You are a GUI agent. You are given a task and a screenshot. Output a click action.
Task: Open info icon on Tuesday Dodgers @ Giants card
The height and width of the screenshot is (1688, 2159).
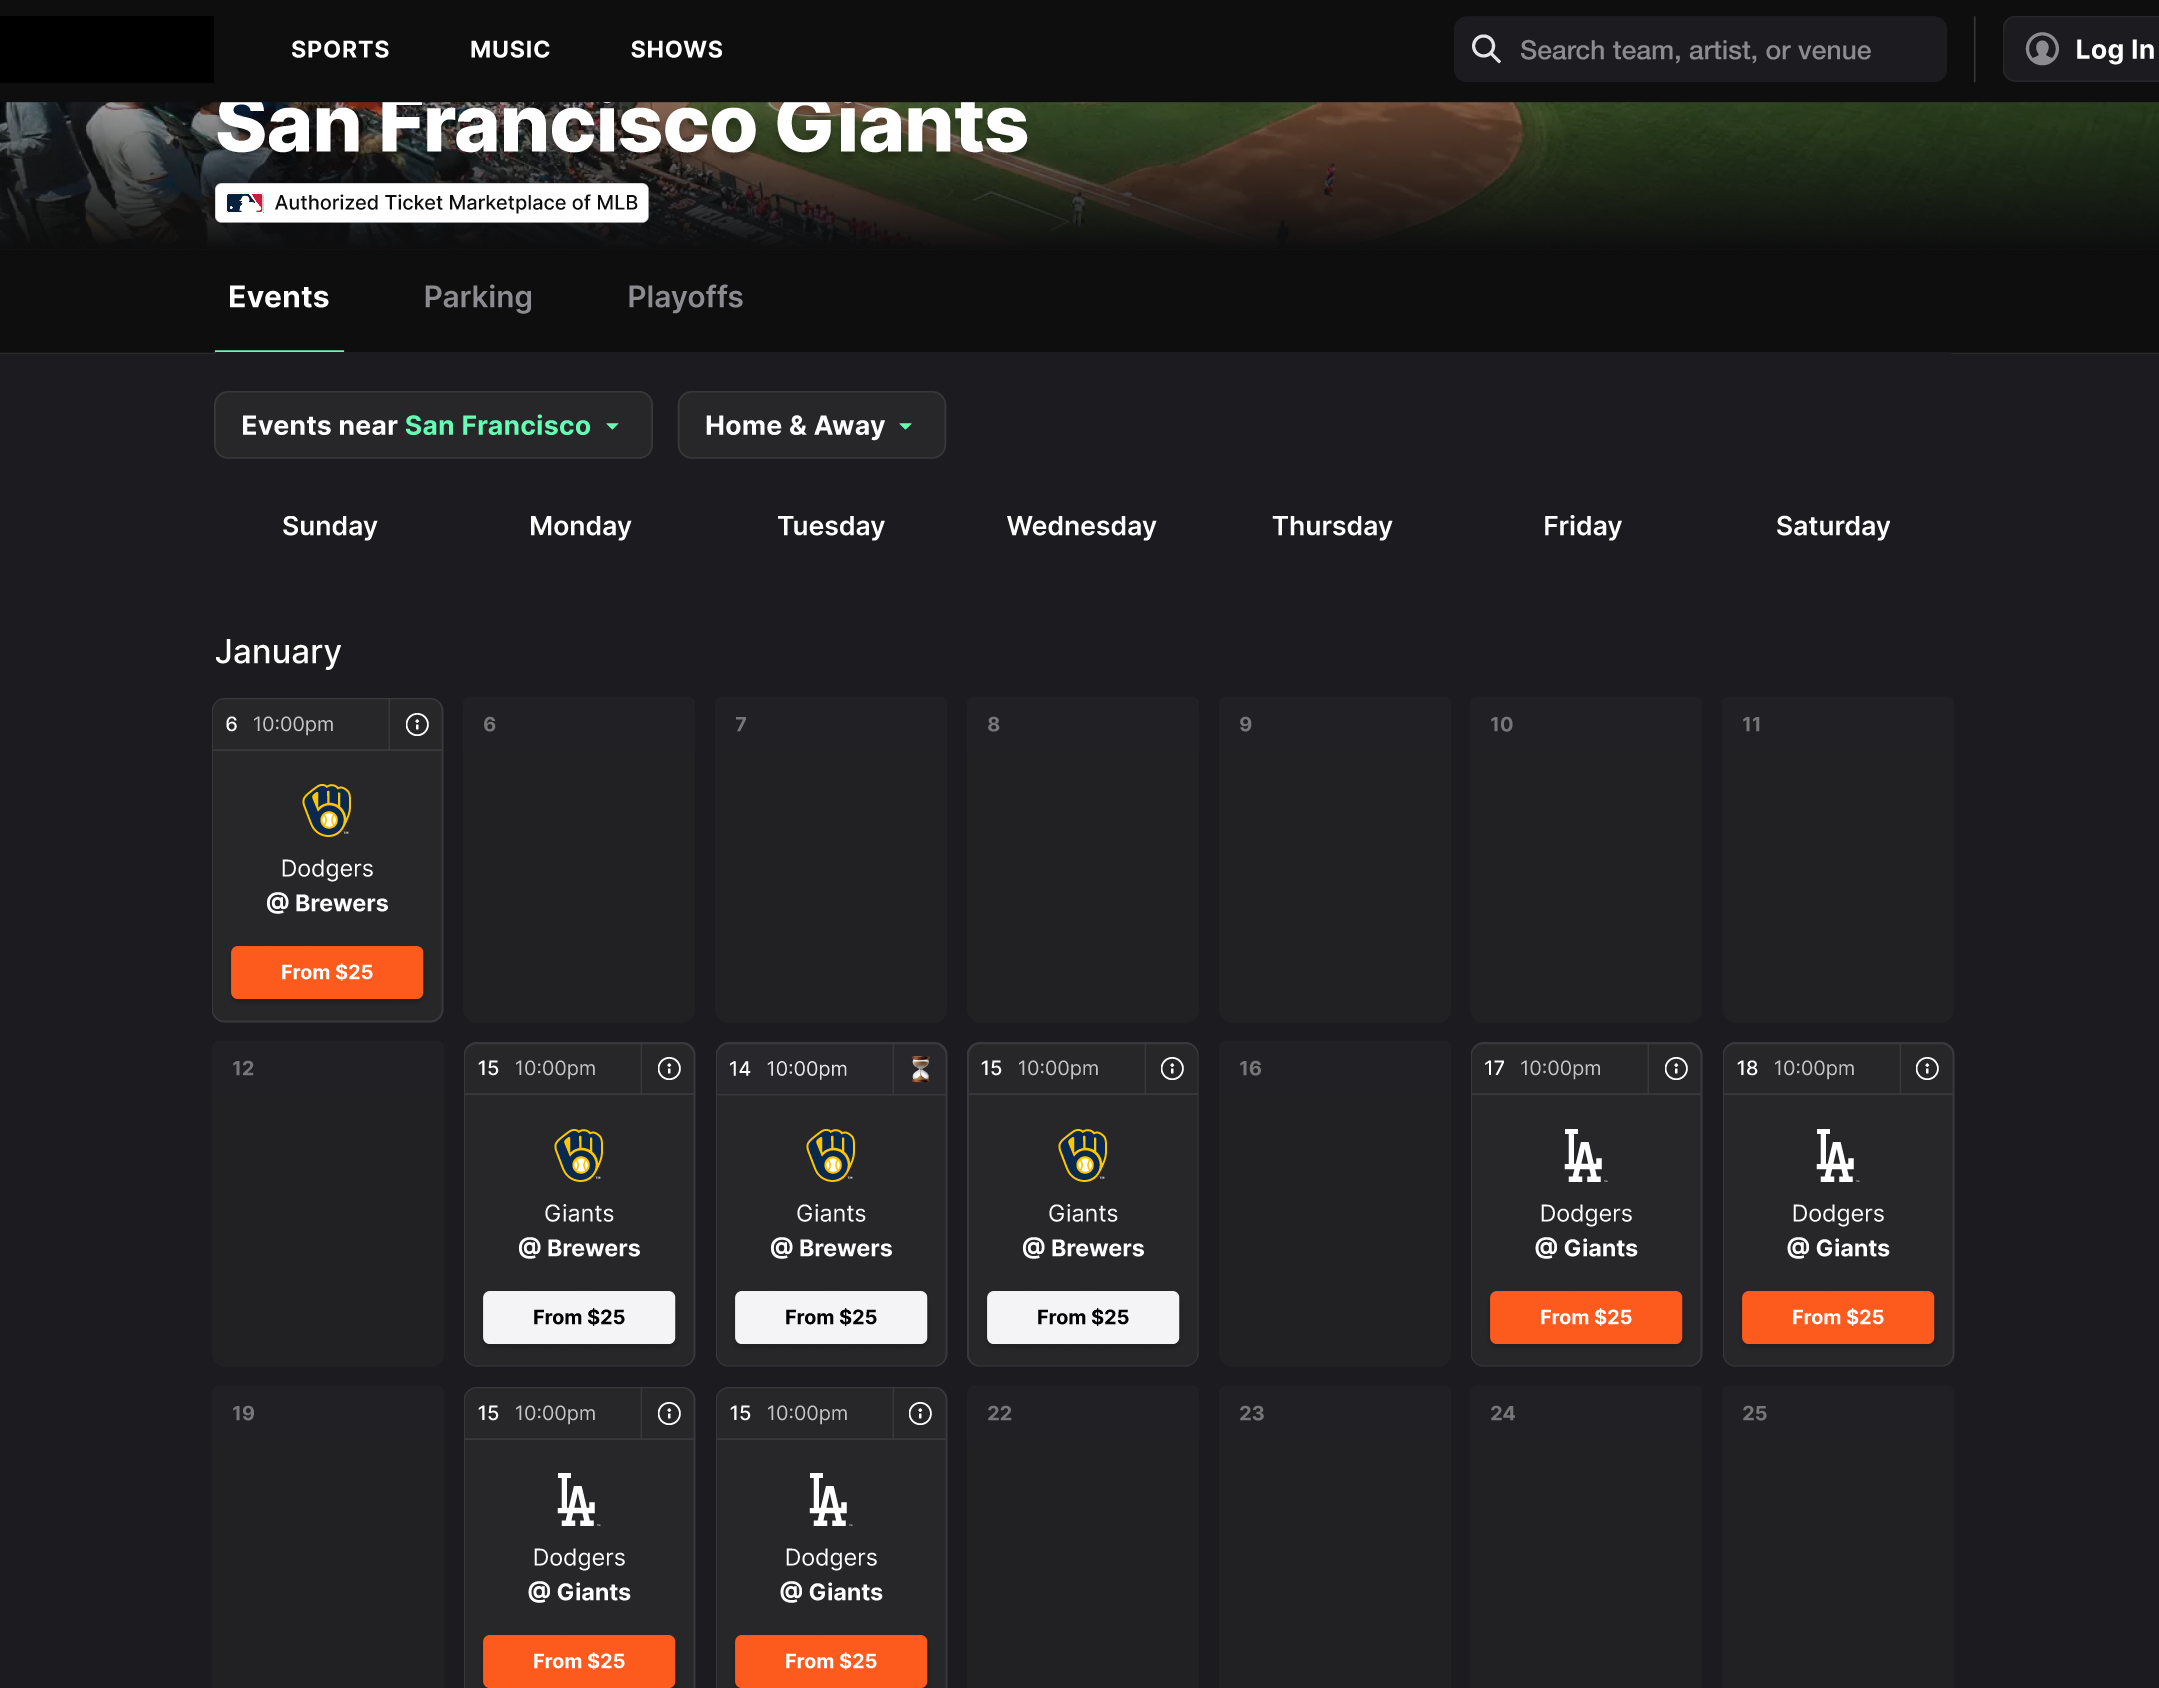pos(920,1413)
